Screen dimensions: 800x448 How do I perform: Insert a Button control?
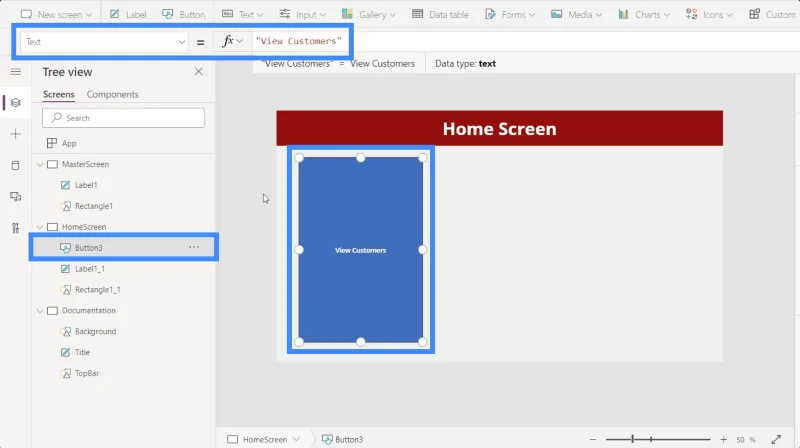[x=184, y=14]
